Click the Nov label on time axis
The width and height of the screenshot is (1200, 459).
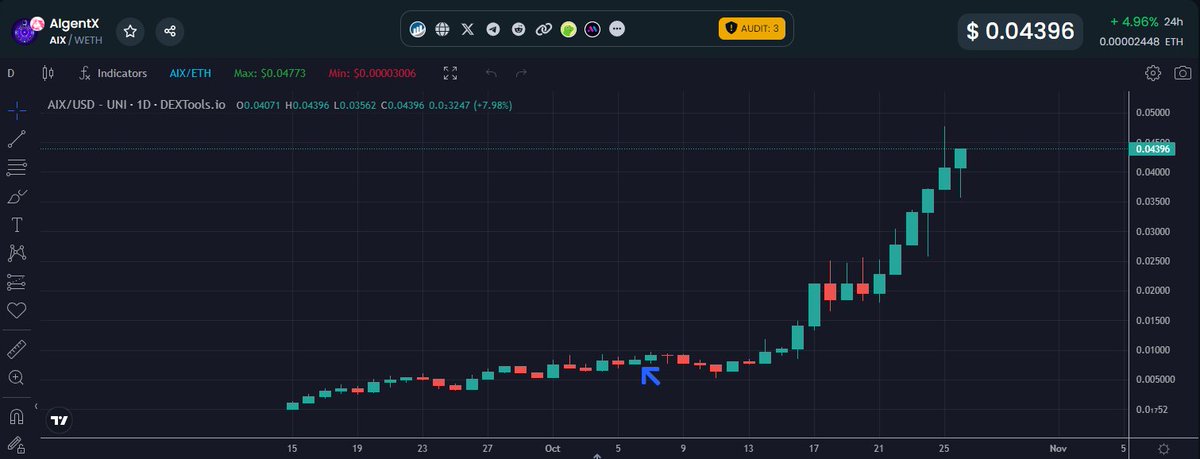[x=1058, y=448]
